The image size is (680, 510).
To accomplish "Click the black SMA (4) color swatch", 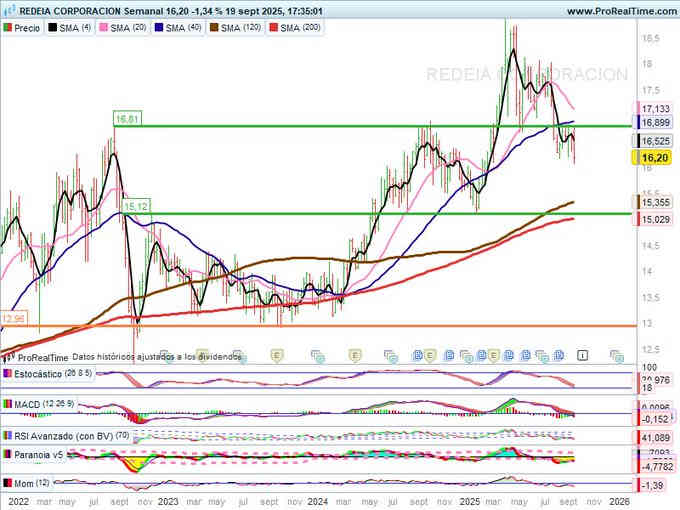I will [52, 28].
